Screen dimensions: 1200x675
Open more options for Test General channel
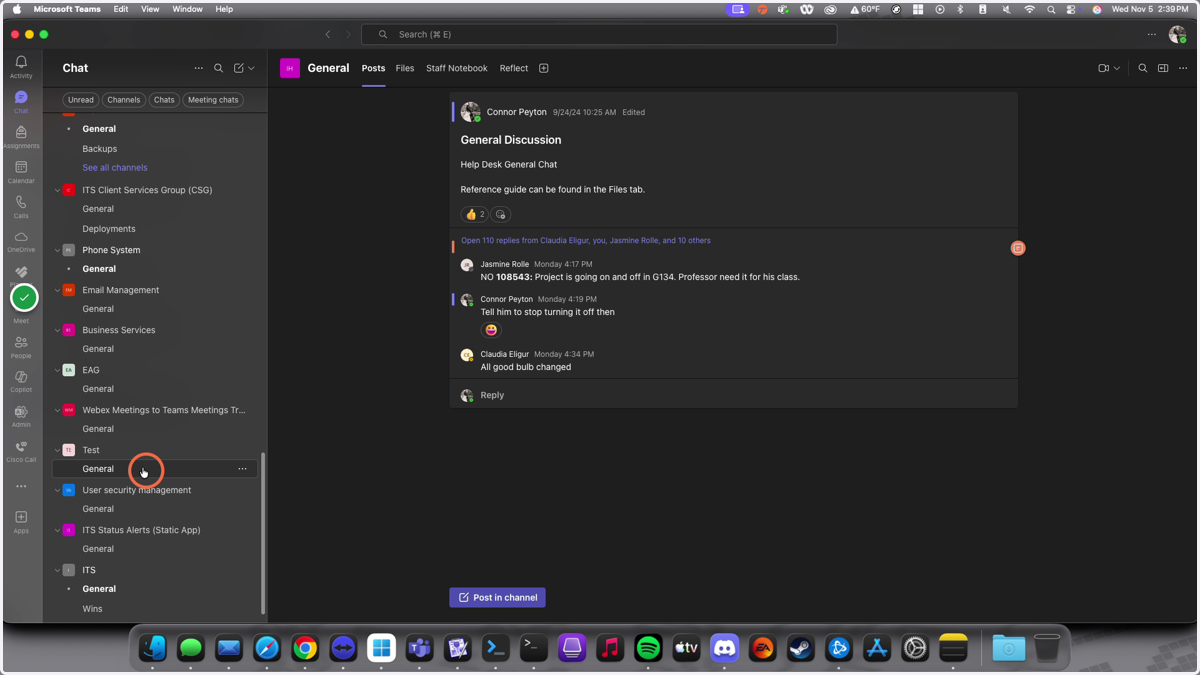242,469
